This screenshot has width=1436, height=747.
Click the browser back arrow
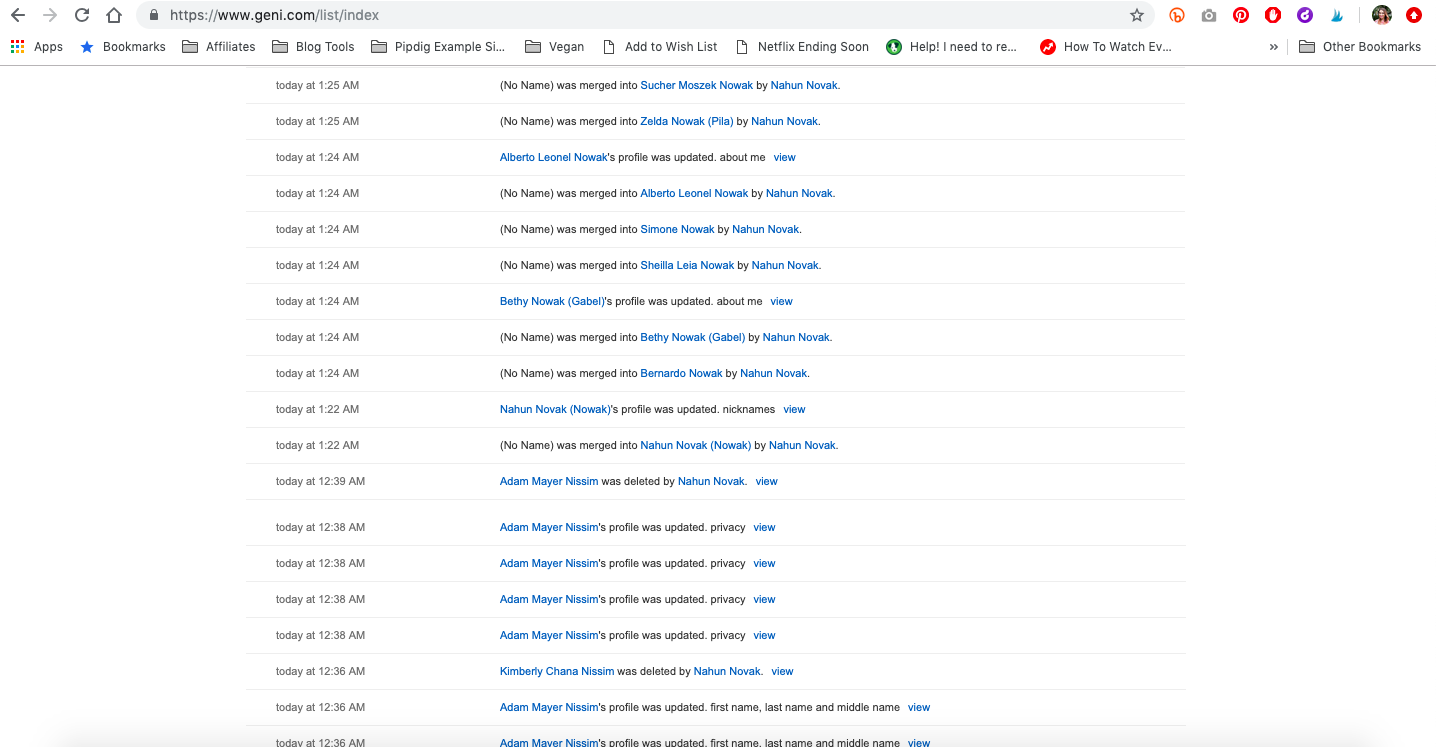click(x=18, y=15)
